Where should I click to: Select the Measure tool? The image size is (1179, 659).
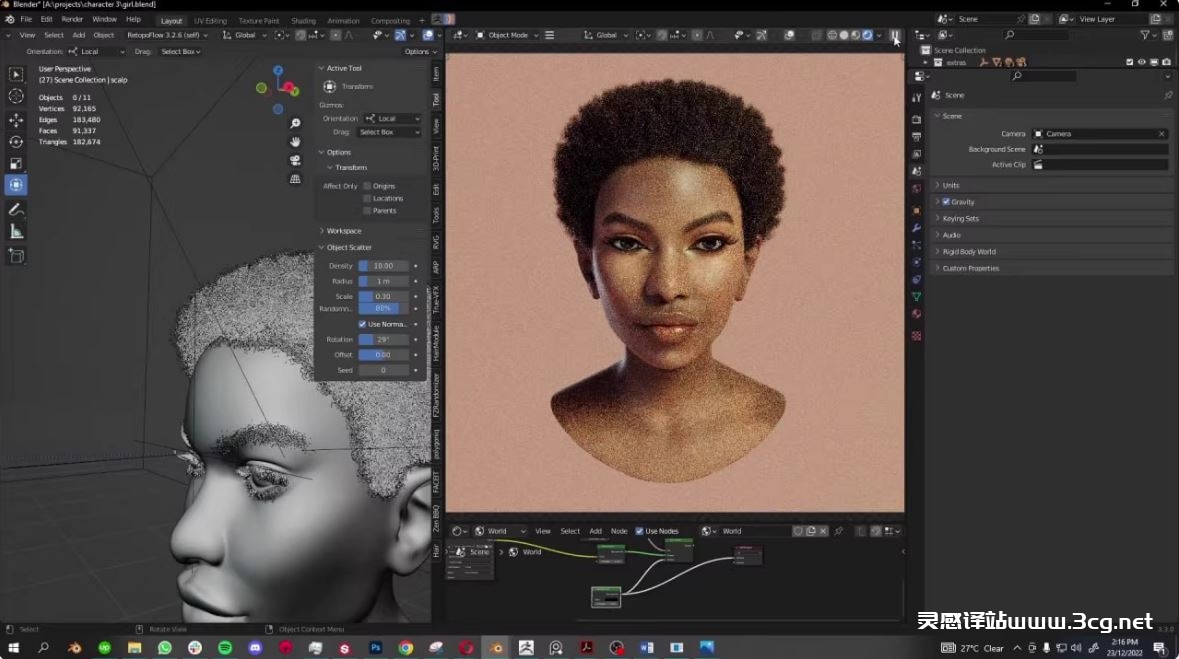16,232
